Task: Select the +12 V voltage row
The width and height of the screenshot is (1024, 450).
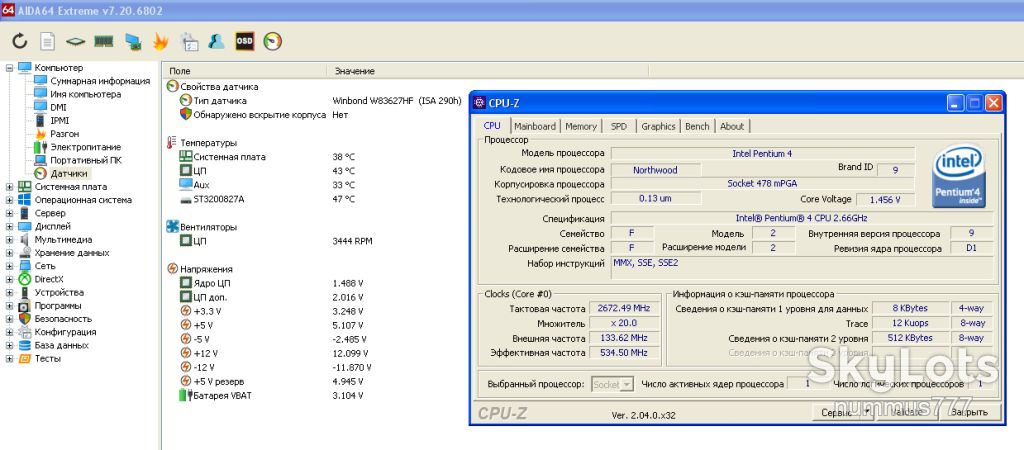Action: tap(273, 353)
